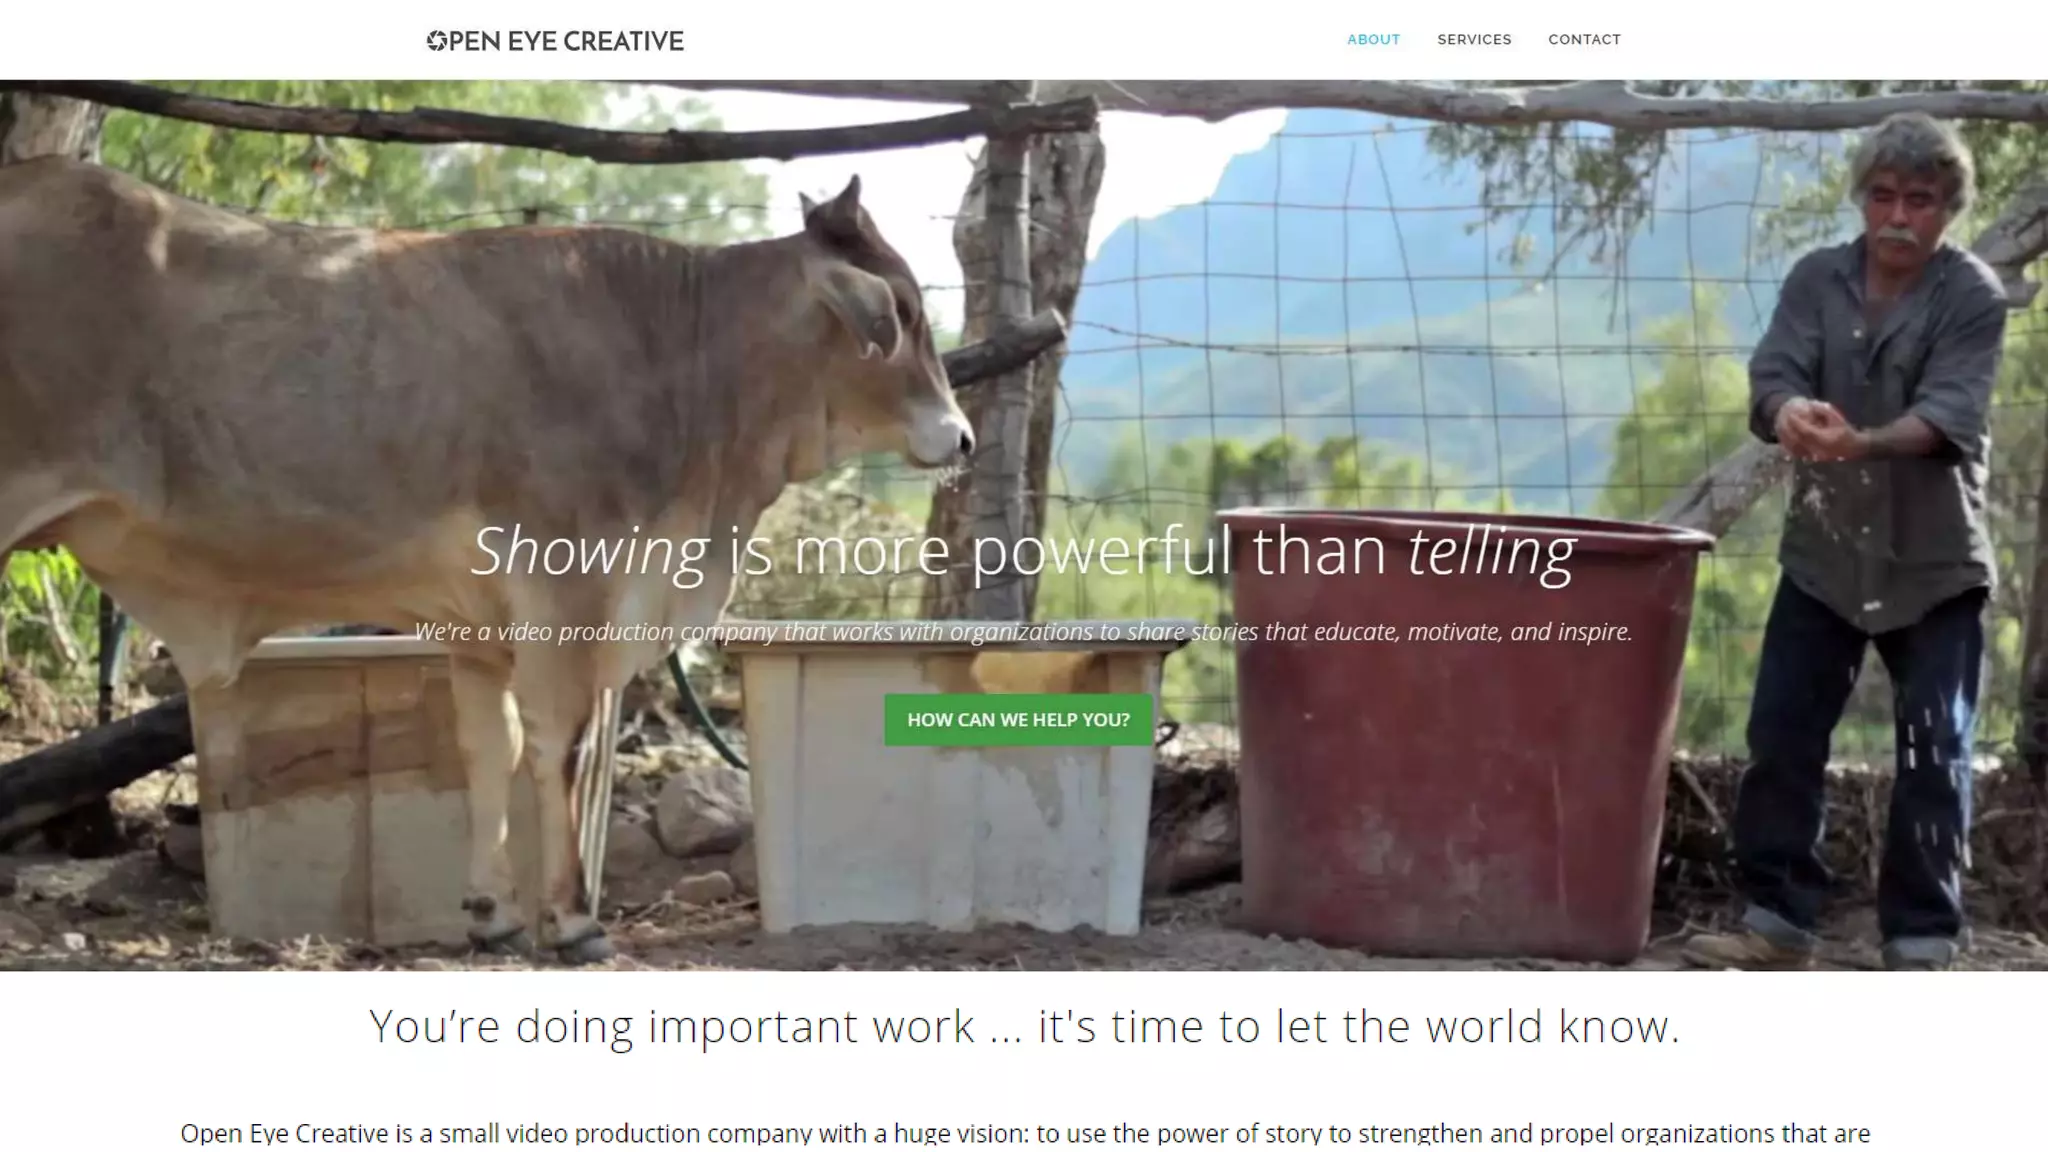The height and width of the screenshot is (1152, 2048).
Task: Click the paragraph starting "Open Eye Creative is"
Action: (x=1024, y=1133)
